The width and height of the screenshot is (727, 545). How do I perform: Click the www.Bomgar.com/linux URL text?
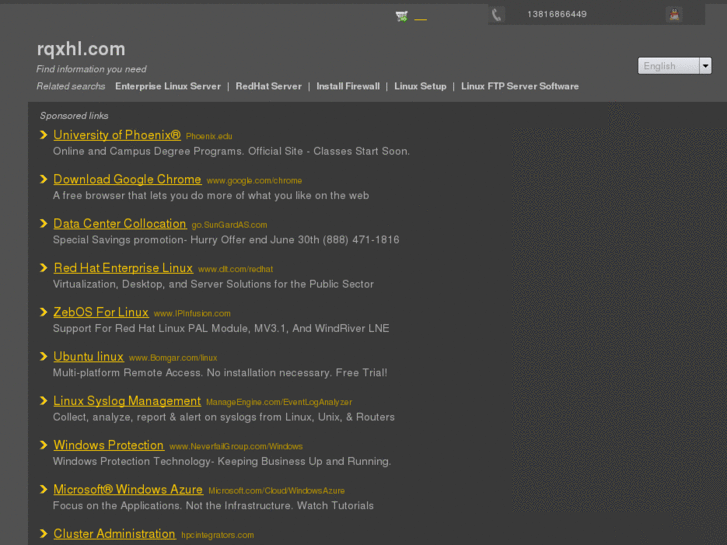(173, 358)
